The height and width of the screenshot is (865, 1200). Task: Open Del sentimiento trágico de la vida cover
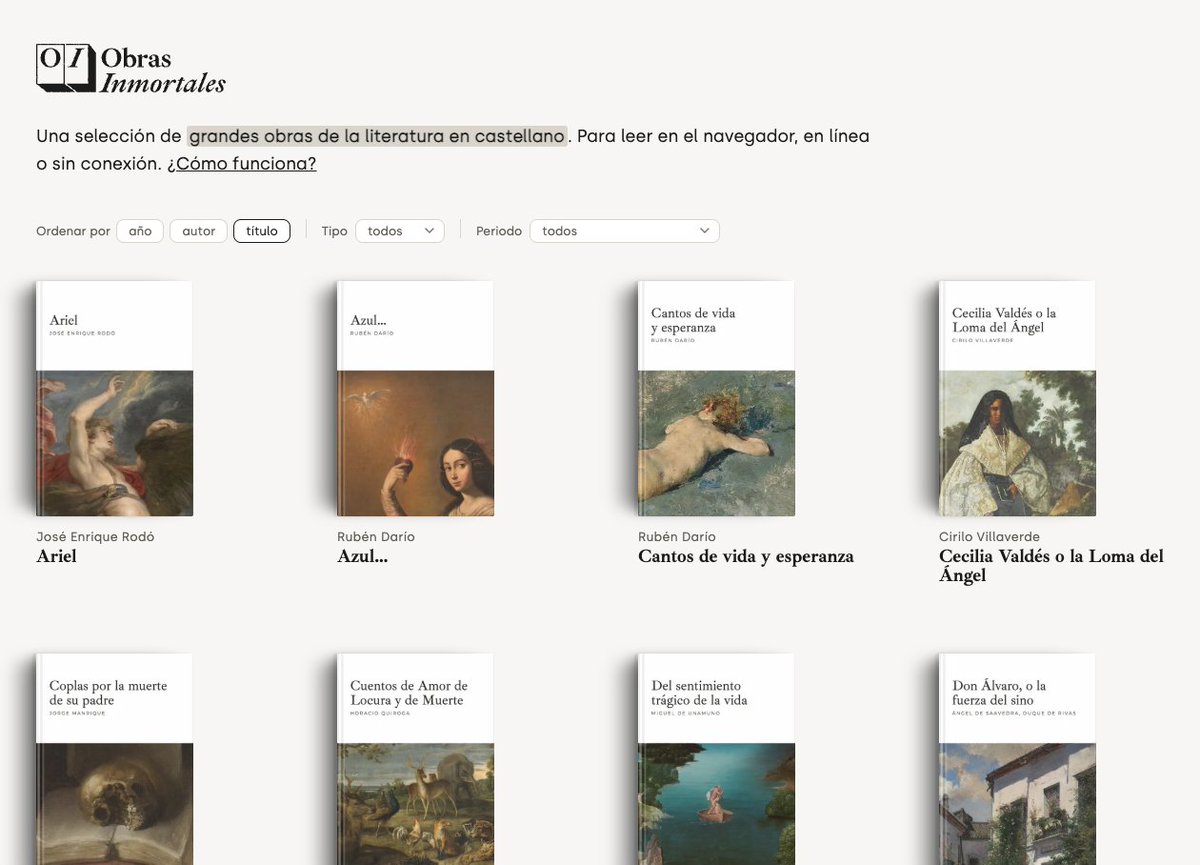(716, 759)
